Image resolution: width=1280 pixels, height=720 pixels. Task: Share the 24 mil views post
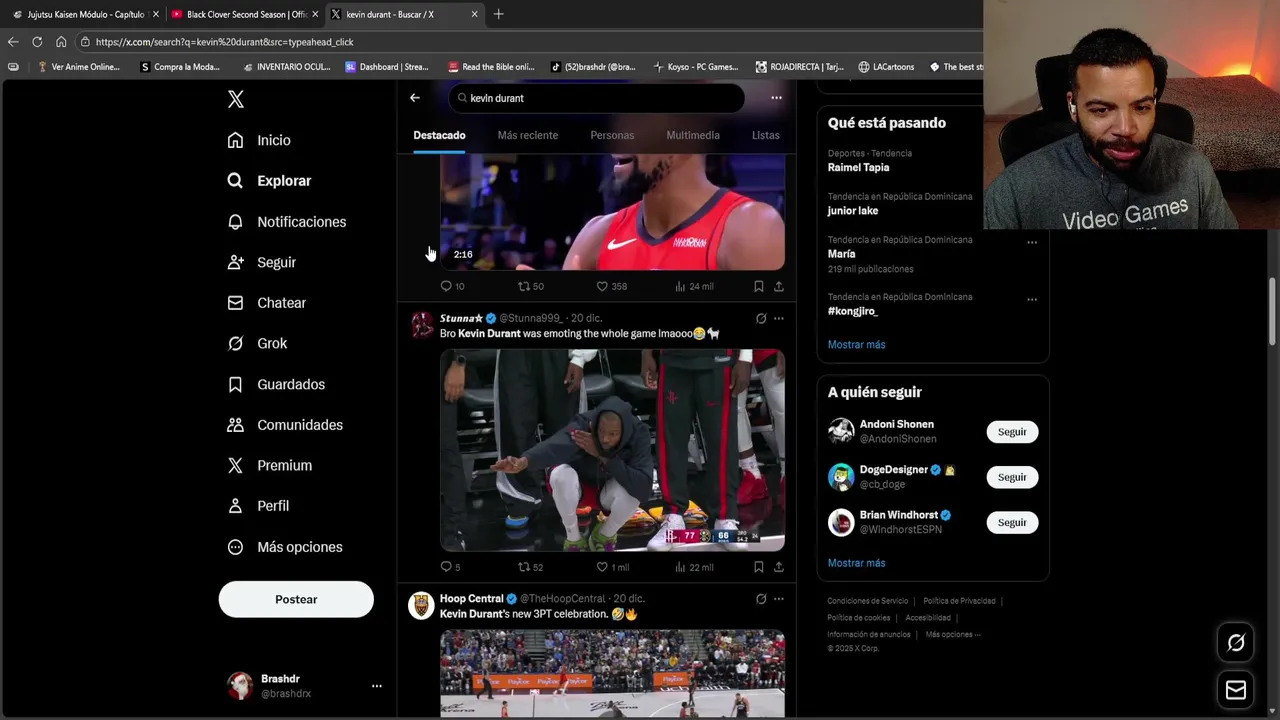(779, 286)
